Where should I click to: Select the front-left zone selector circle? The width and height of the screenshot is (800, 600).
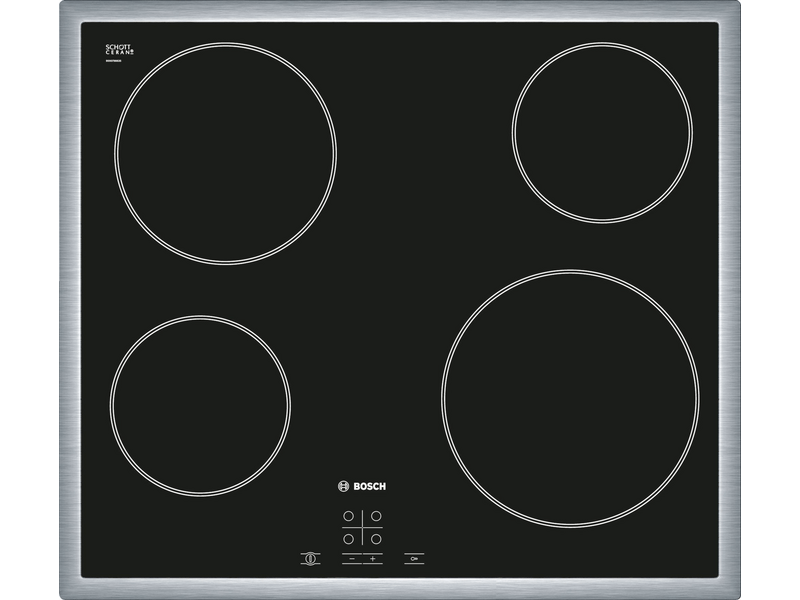tap(349, 538)
